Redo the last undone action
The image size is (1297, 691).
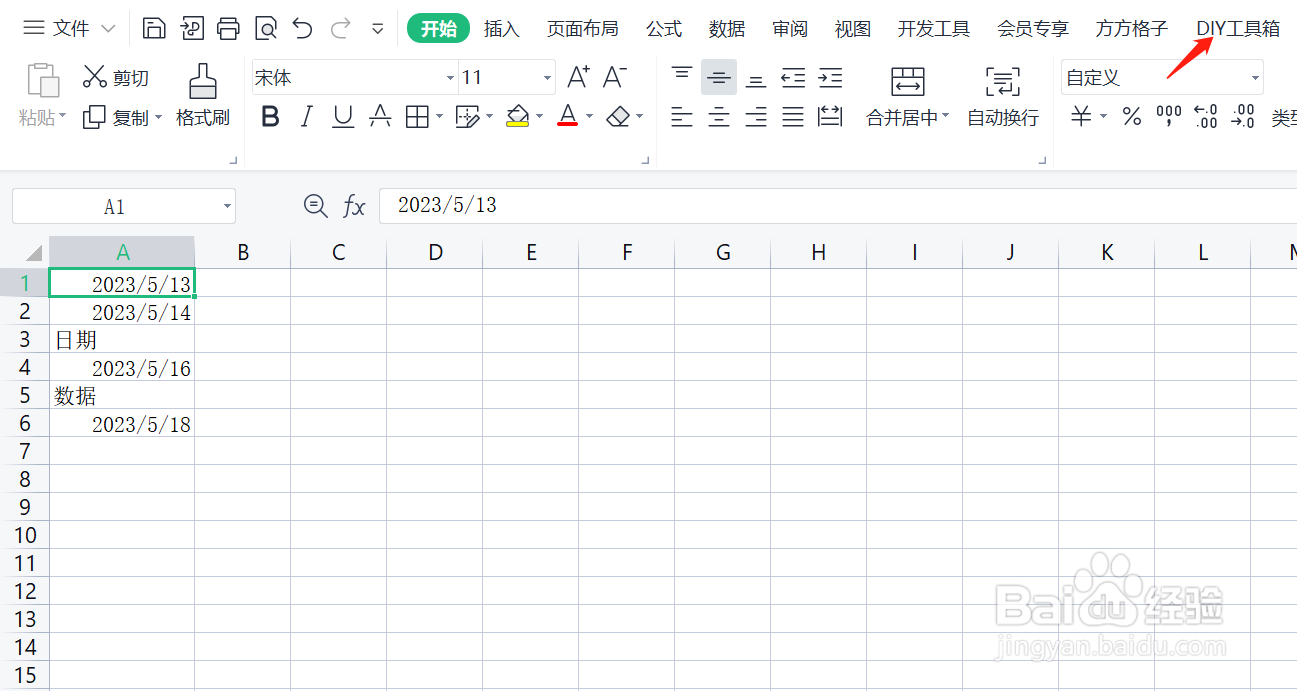tap(340, 28)
